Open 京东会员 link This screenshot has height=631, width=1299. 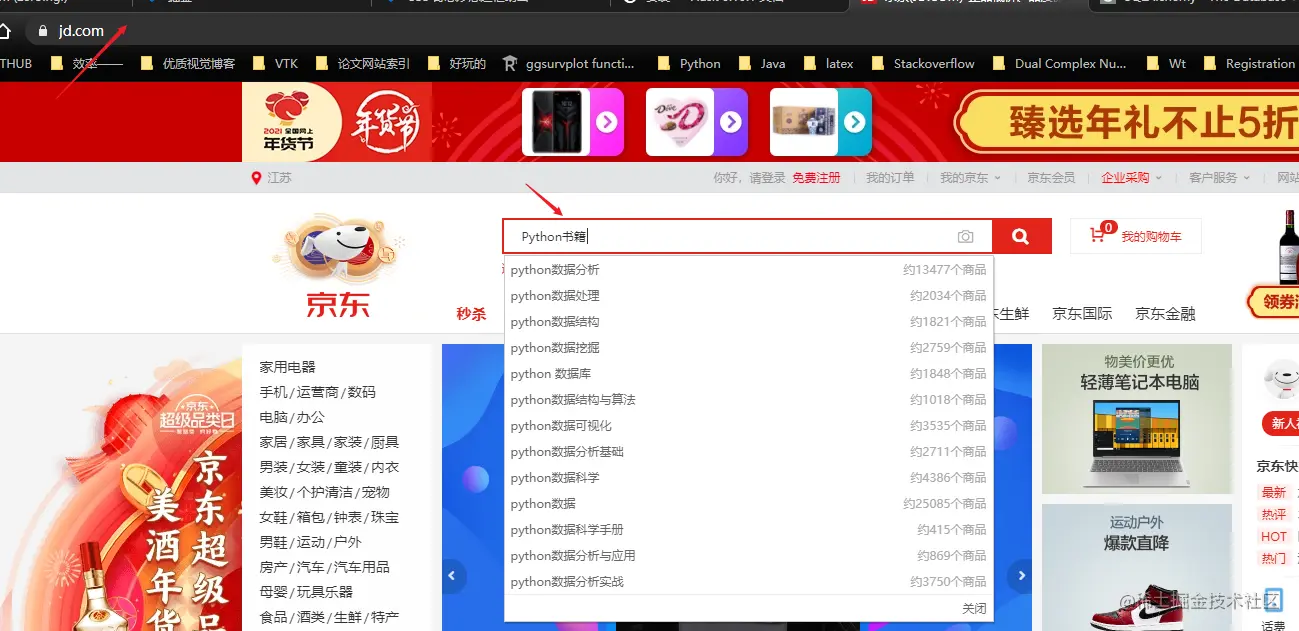coord(1051,178)
